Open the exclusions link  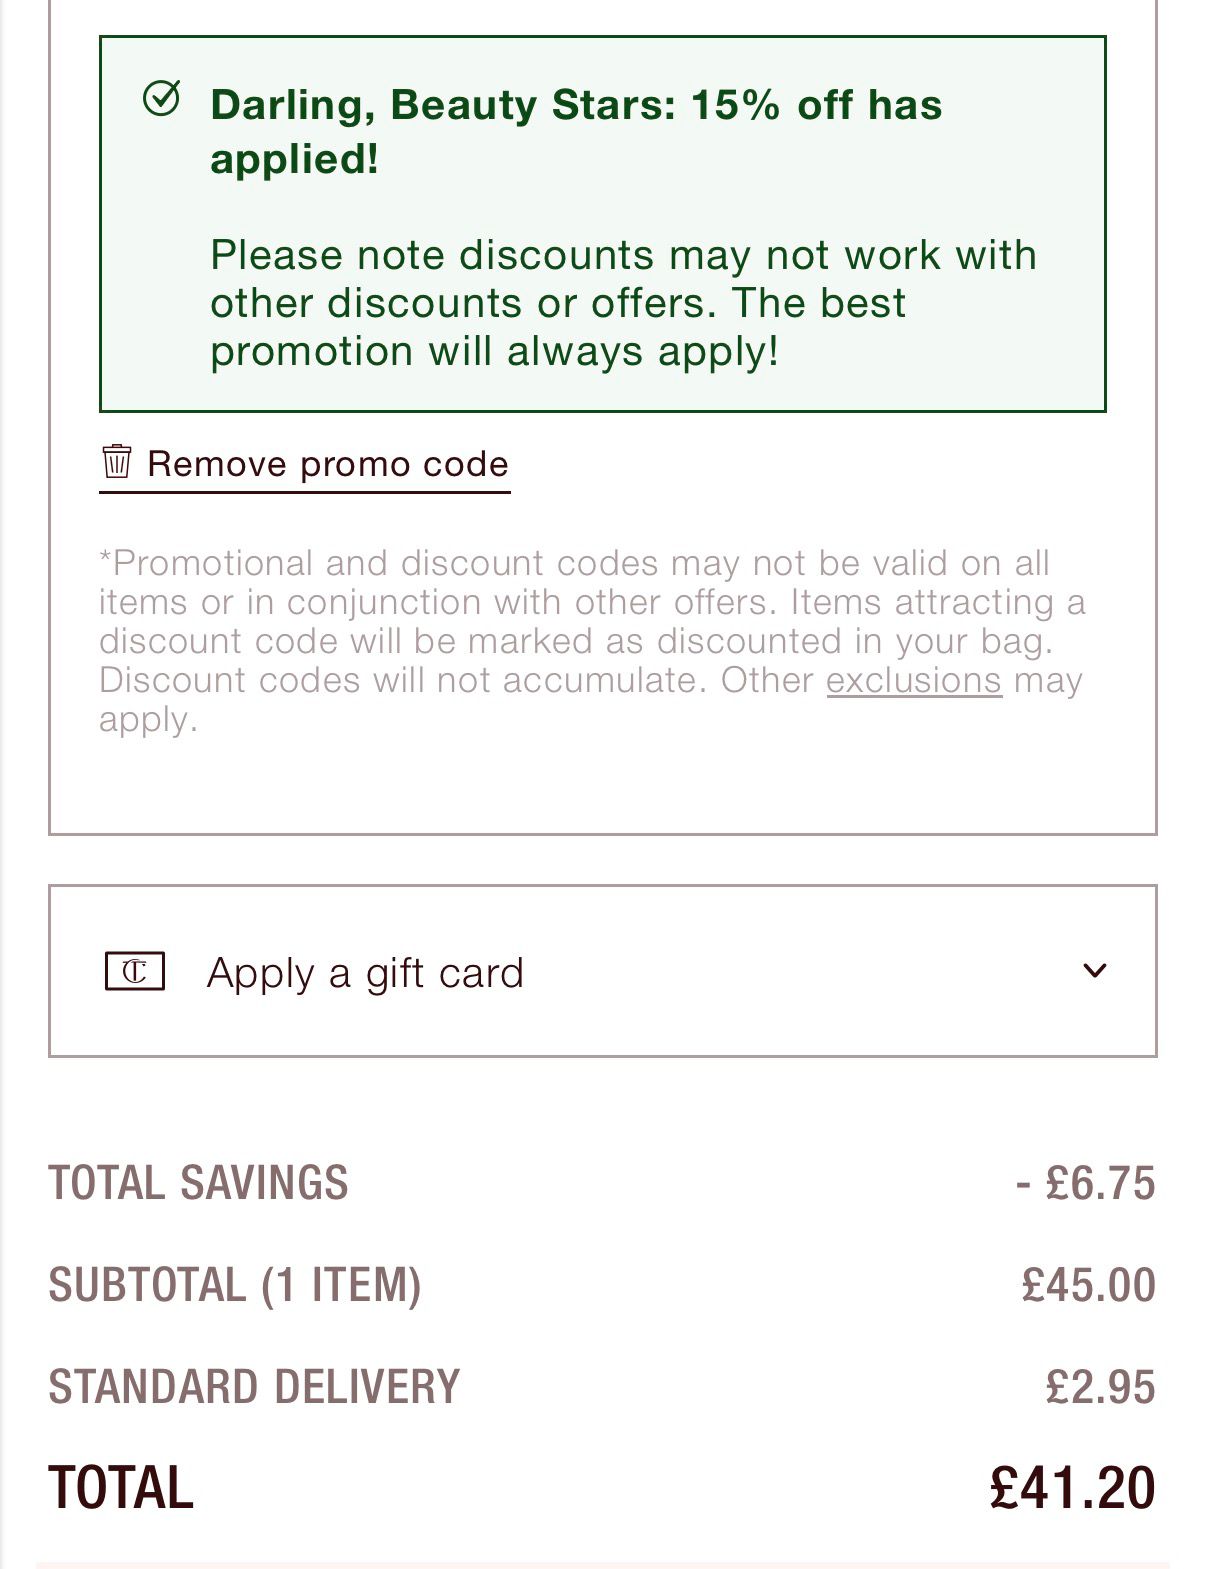(913, 679)
